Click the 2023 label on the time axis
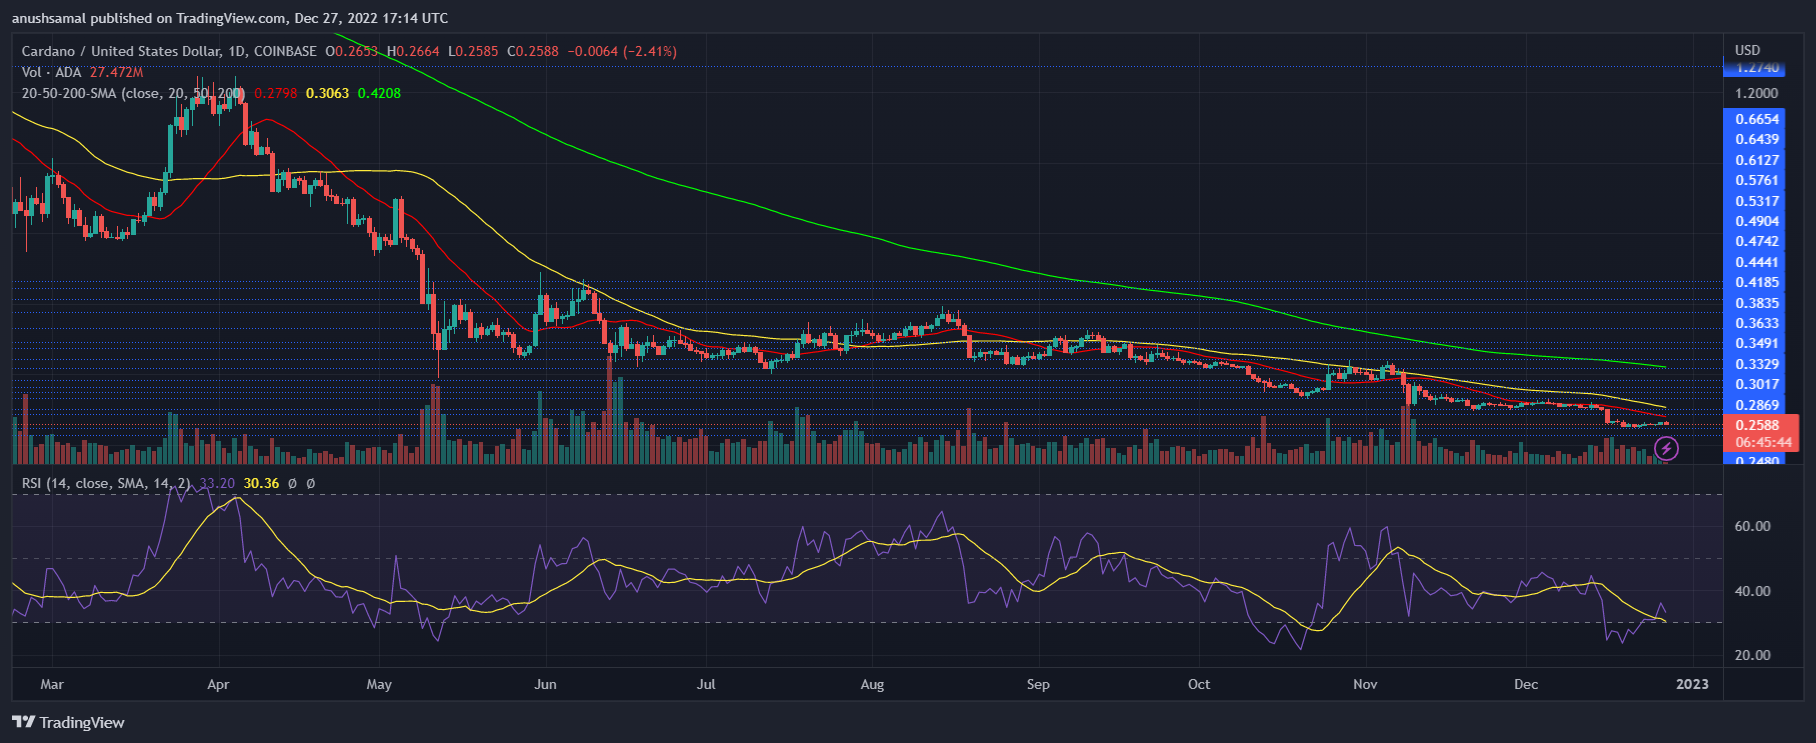Viewport: 1816px width, 743px height. point(1692,685)
